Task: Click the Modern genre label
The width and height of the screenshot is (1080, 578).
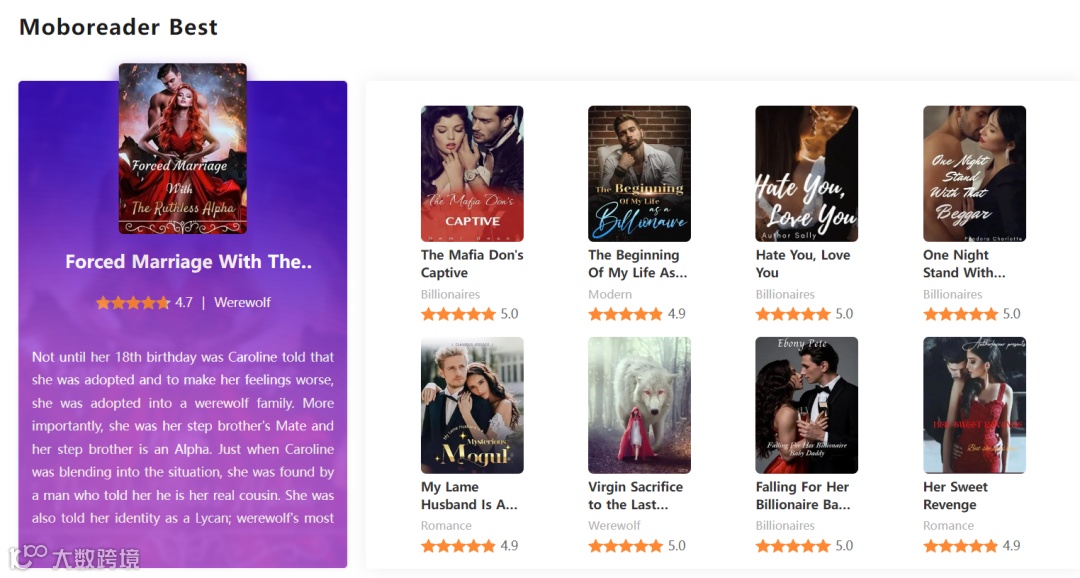Action: click(x=610, y=294)
